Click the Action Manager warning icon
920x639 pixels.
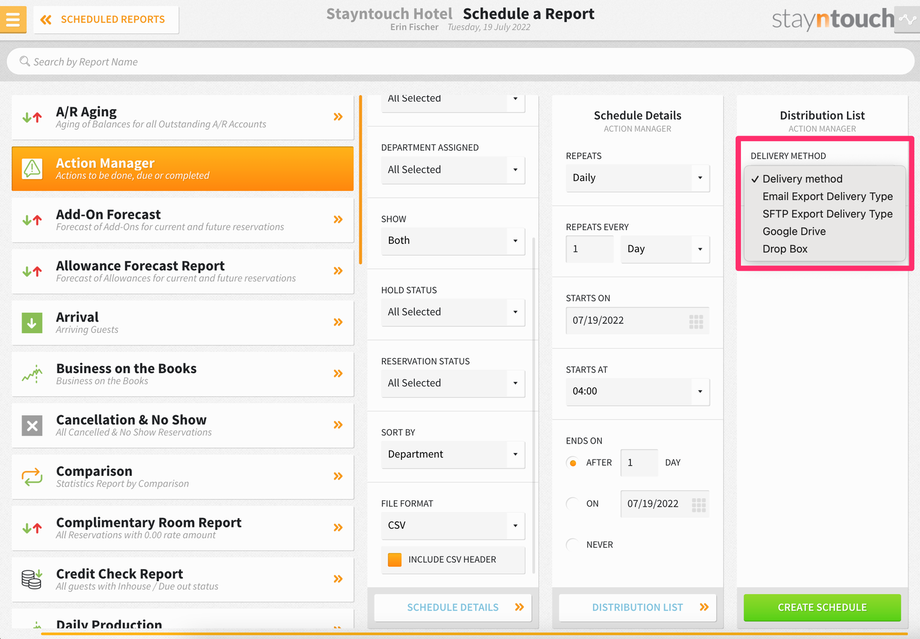point(32,168)
